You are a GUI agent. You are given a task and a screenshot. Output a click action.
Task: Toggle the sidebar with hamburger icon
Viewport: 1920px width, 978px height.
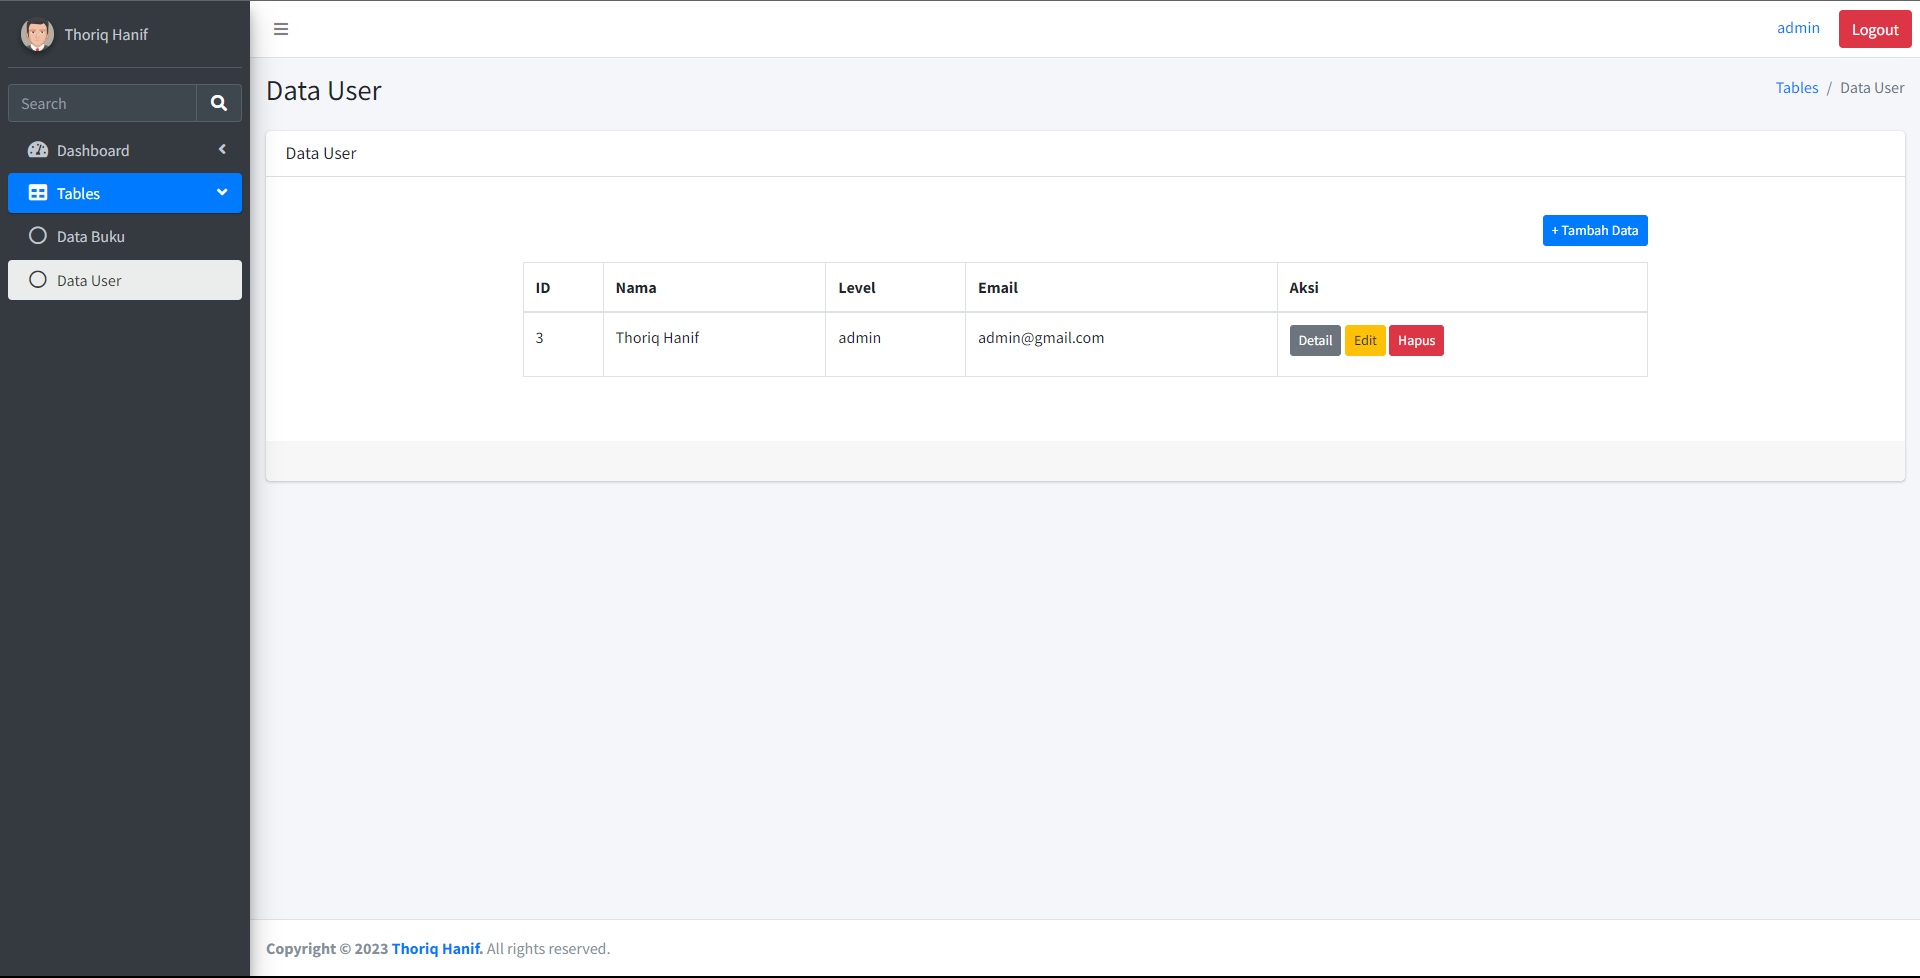281,29
